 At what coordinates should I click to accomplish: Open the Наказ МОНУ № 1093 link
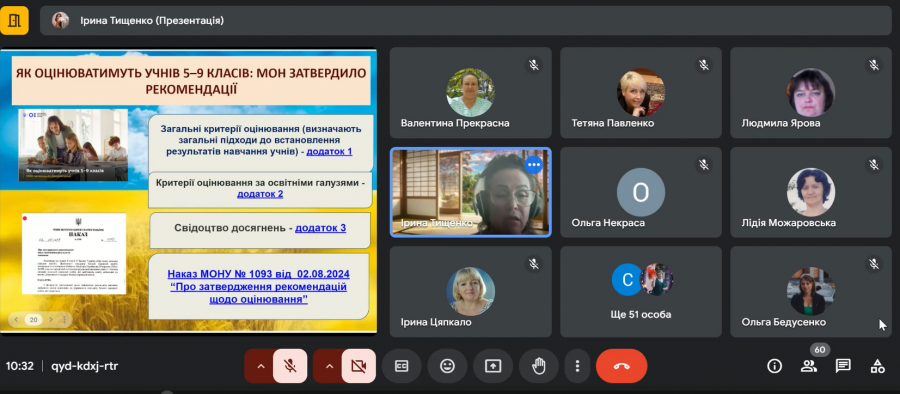tap(258, 286)
